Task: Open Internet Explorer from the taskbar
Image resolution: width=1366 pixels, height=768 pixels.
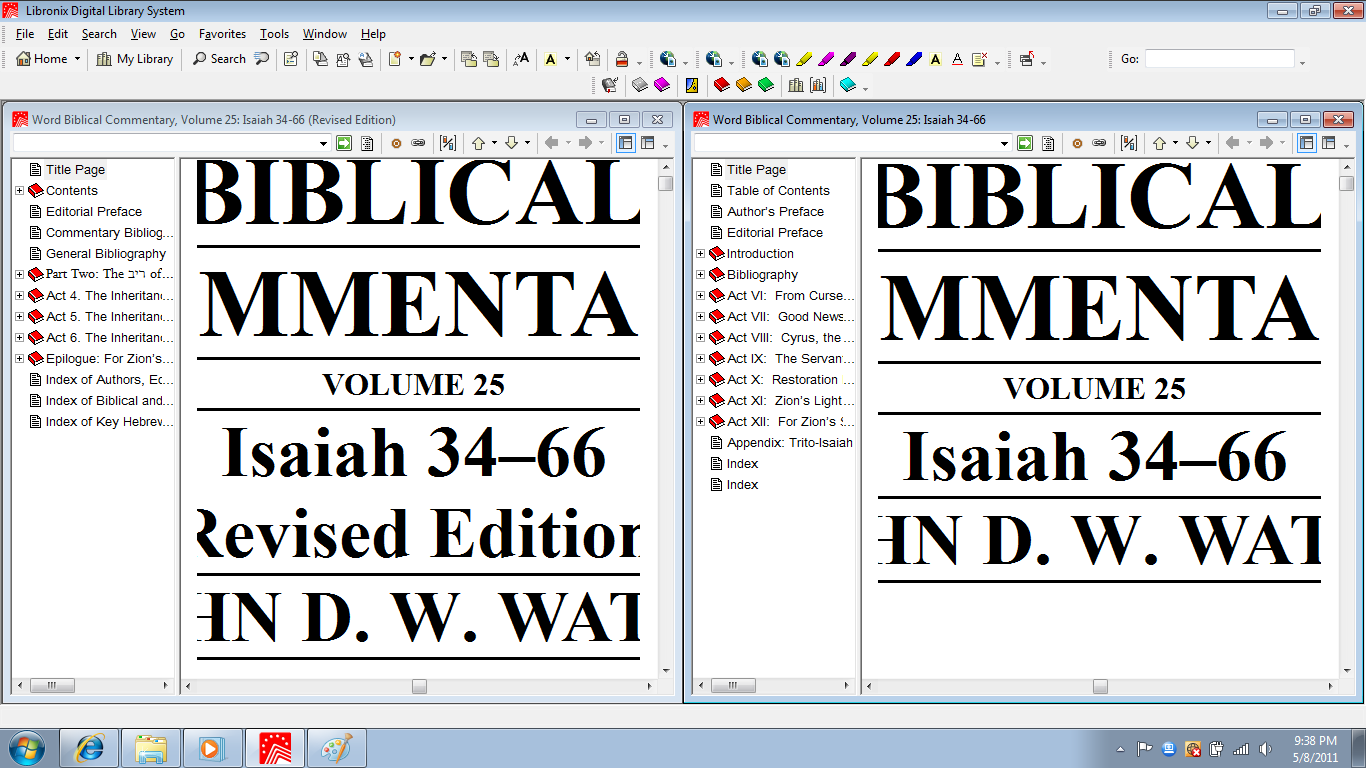Action: [x=90, y=748]
